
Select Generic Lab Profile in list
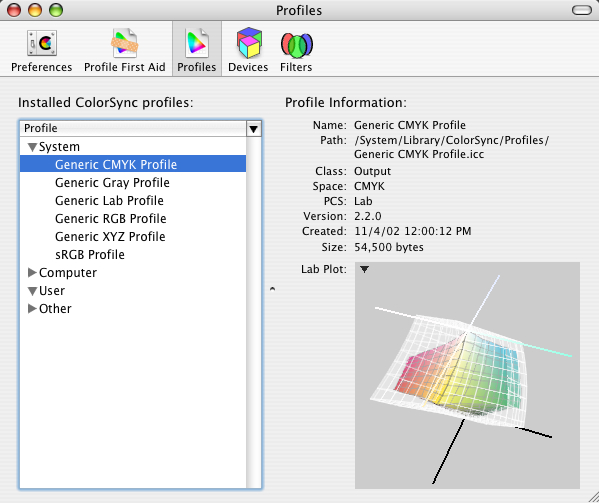point(109,201)
